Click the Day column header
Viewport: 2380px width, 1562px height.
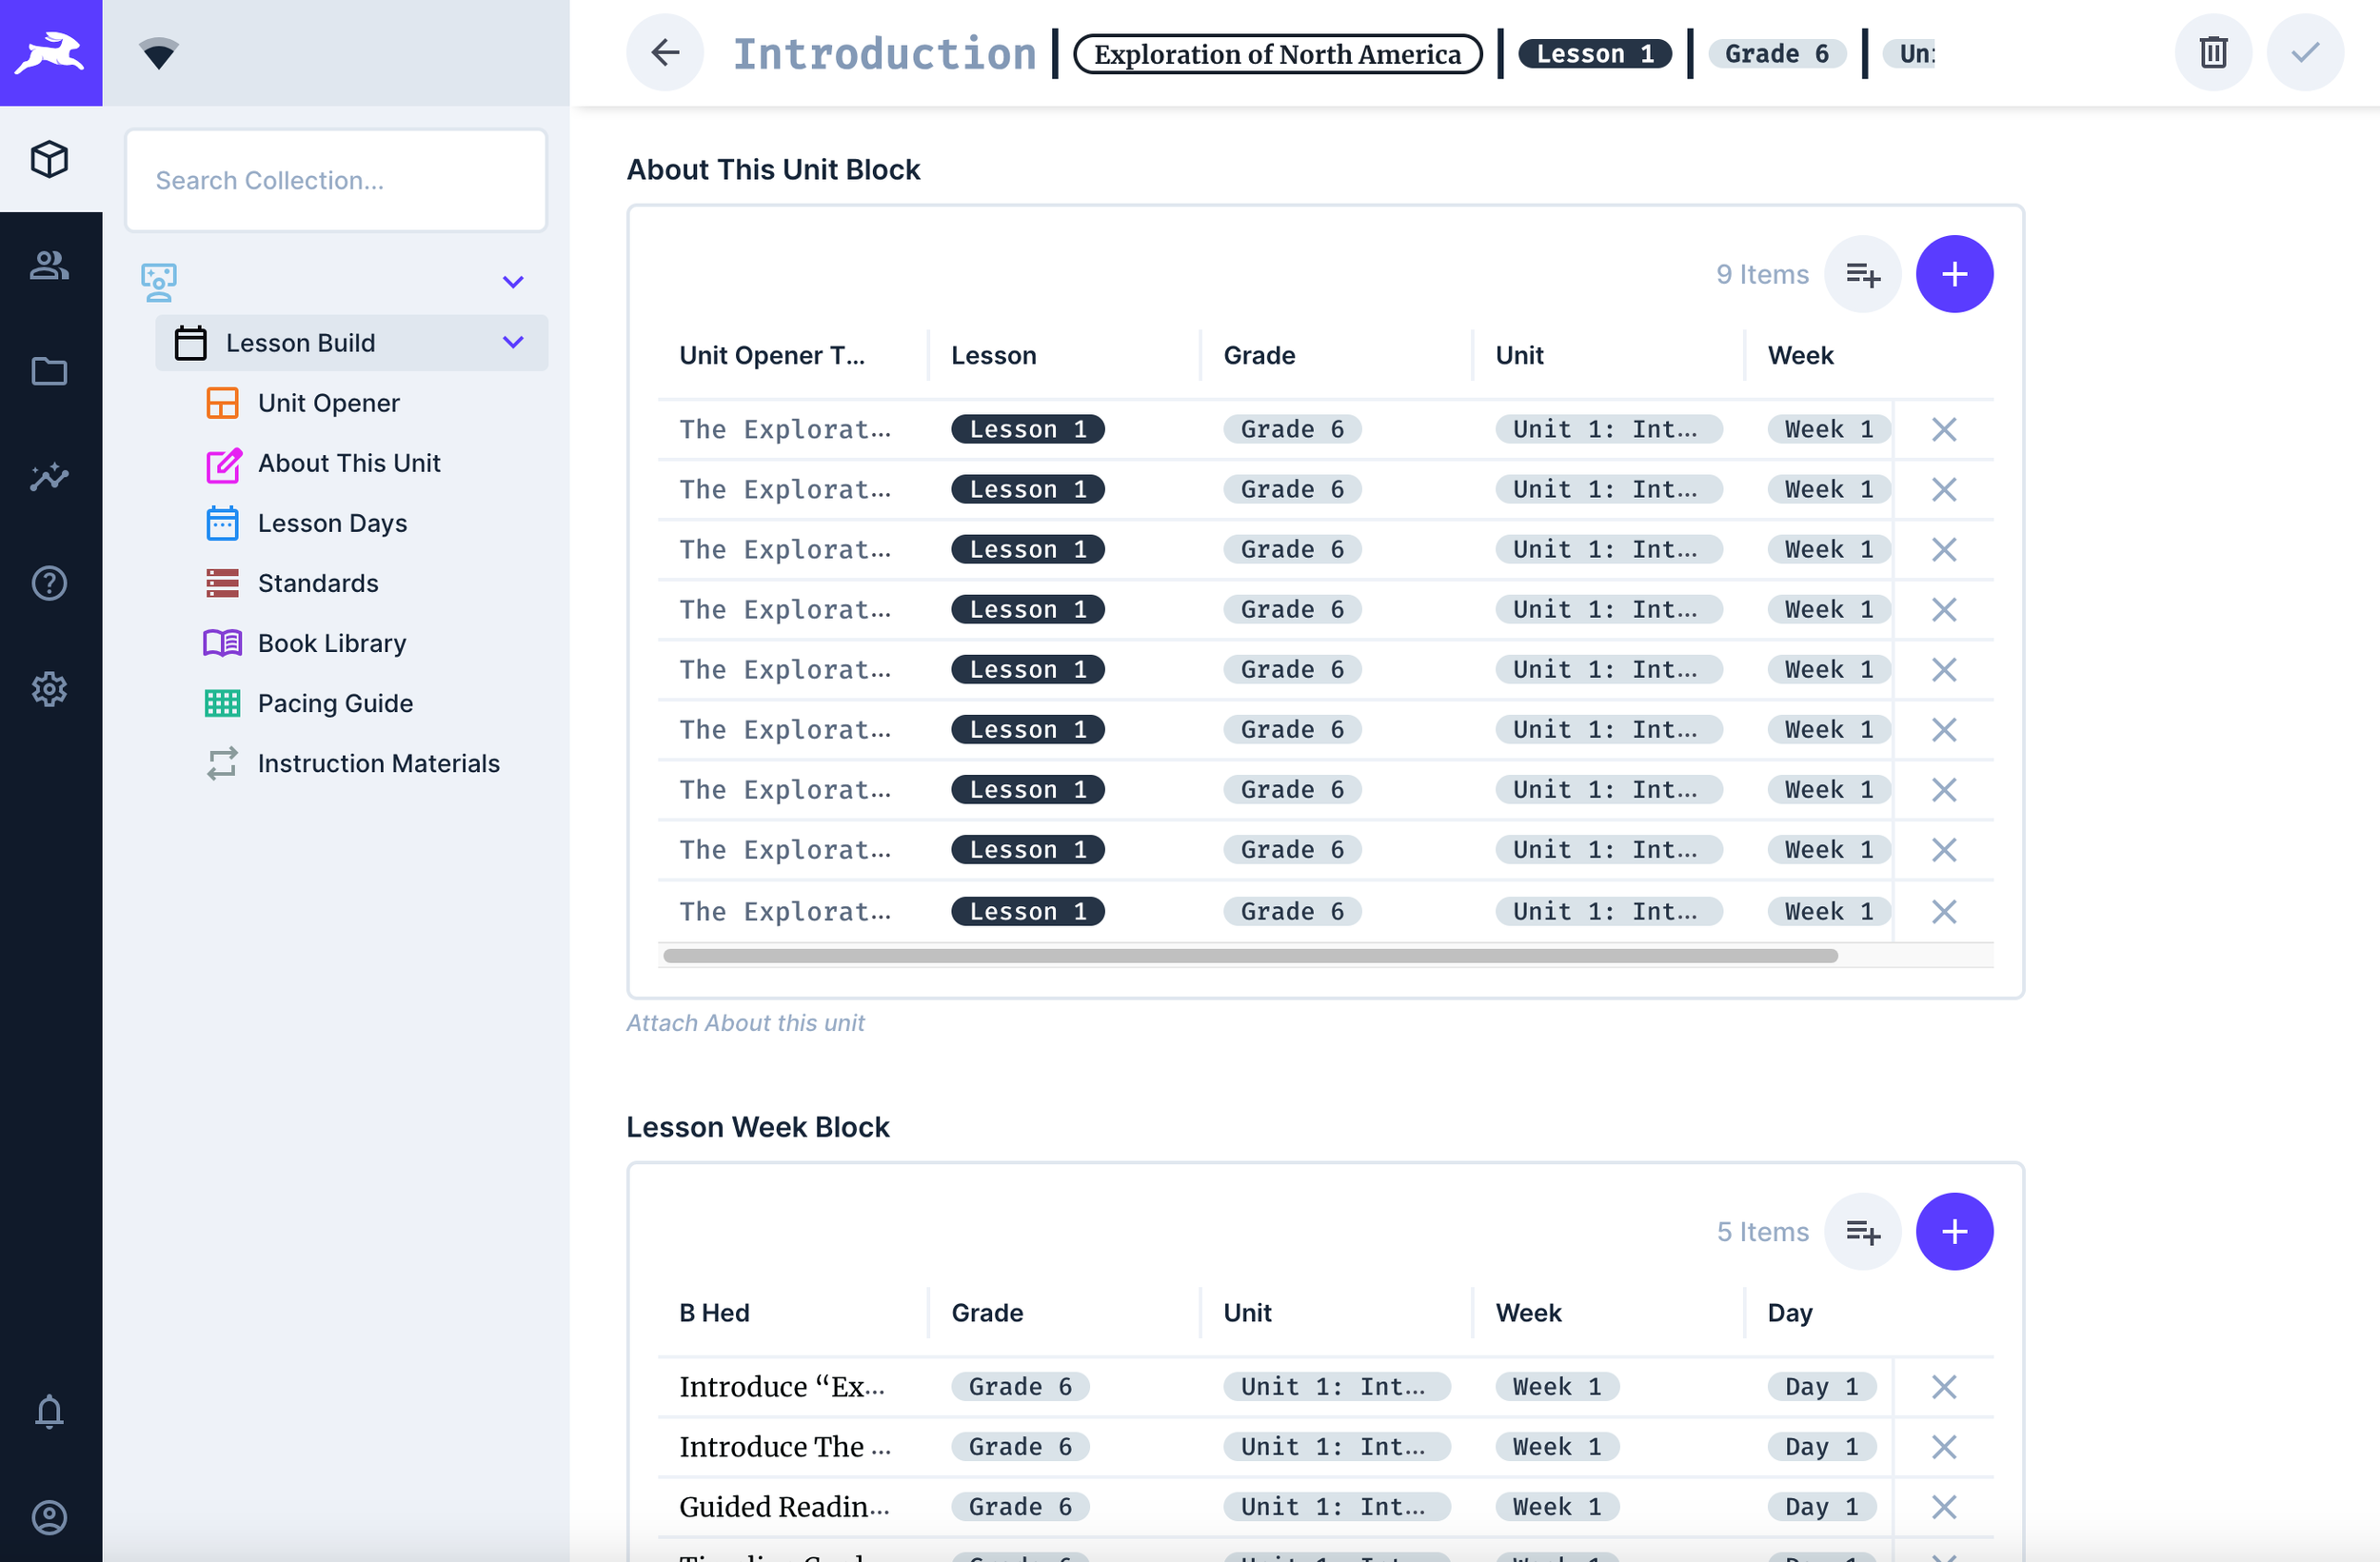[1789, 1312]
